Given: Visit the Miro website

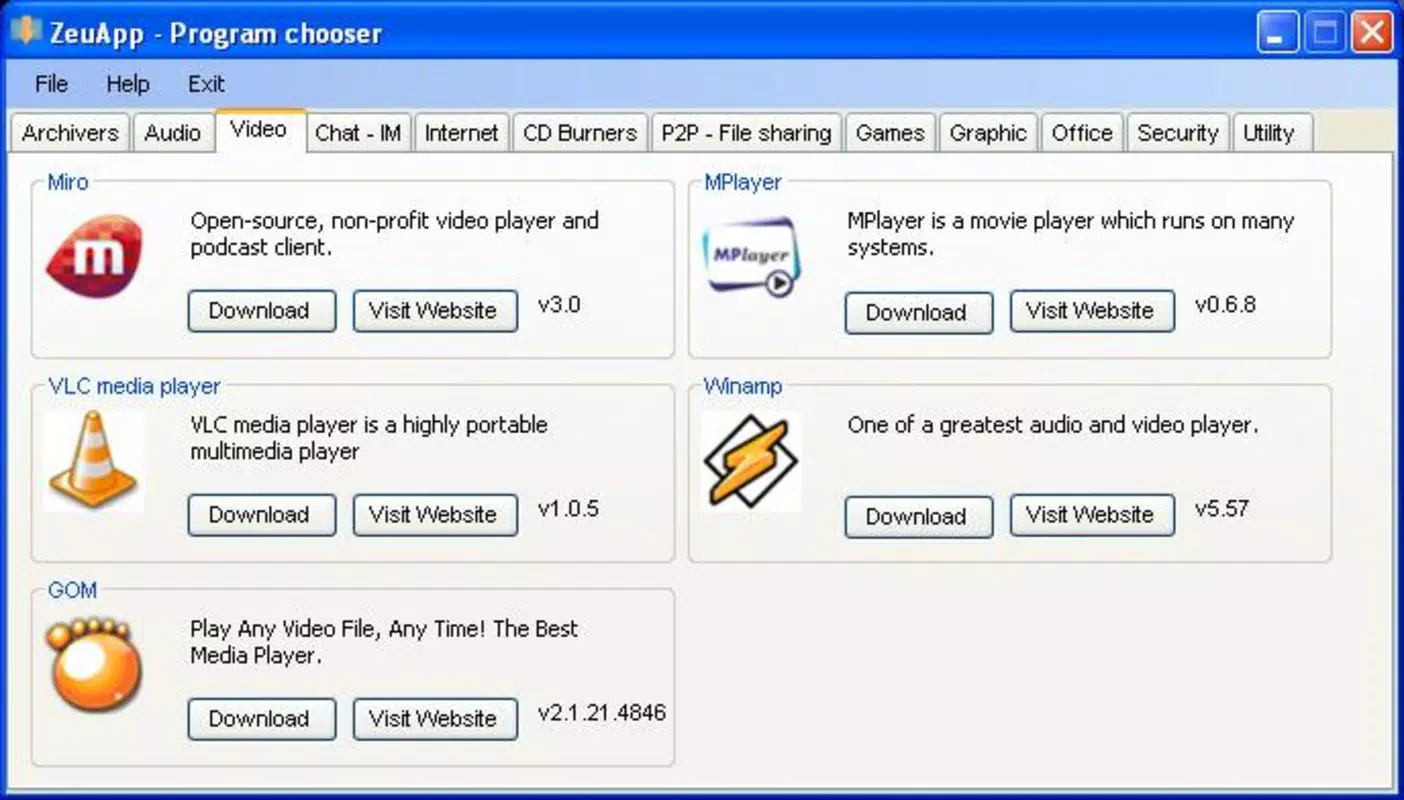Looking at the screenshot, I should 435,311.
